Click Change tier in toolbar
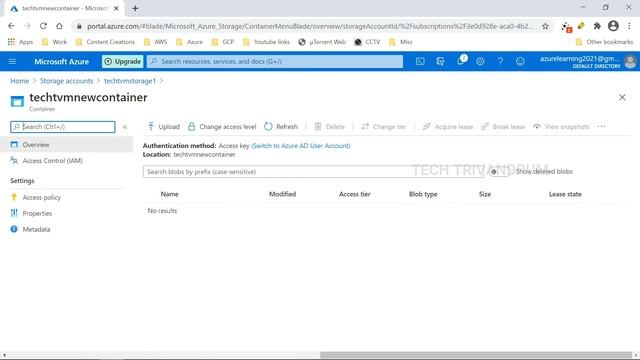The image size is (640, 360). [384, 127]
